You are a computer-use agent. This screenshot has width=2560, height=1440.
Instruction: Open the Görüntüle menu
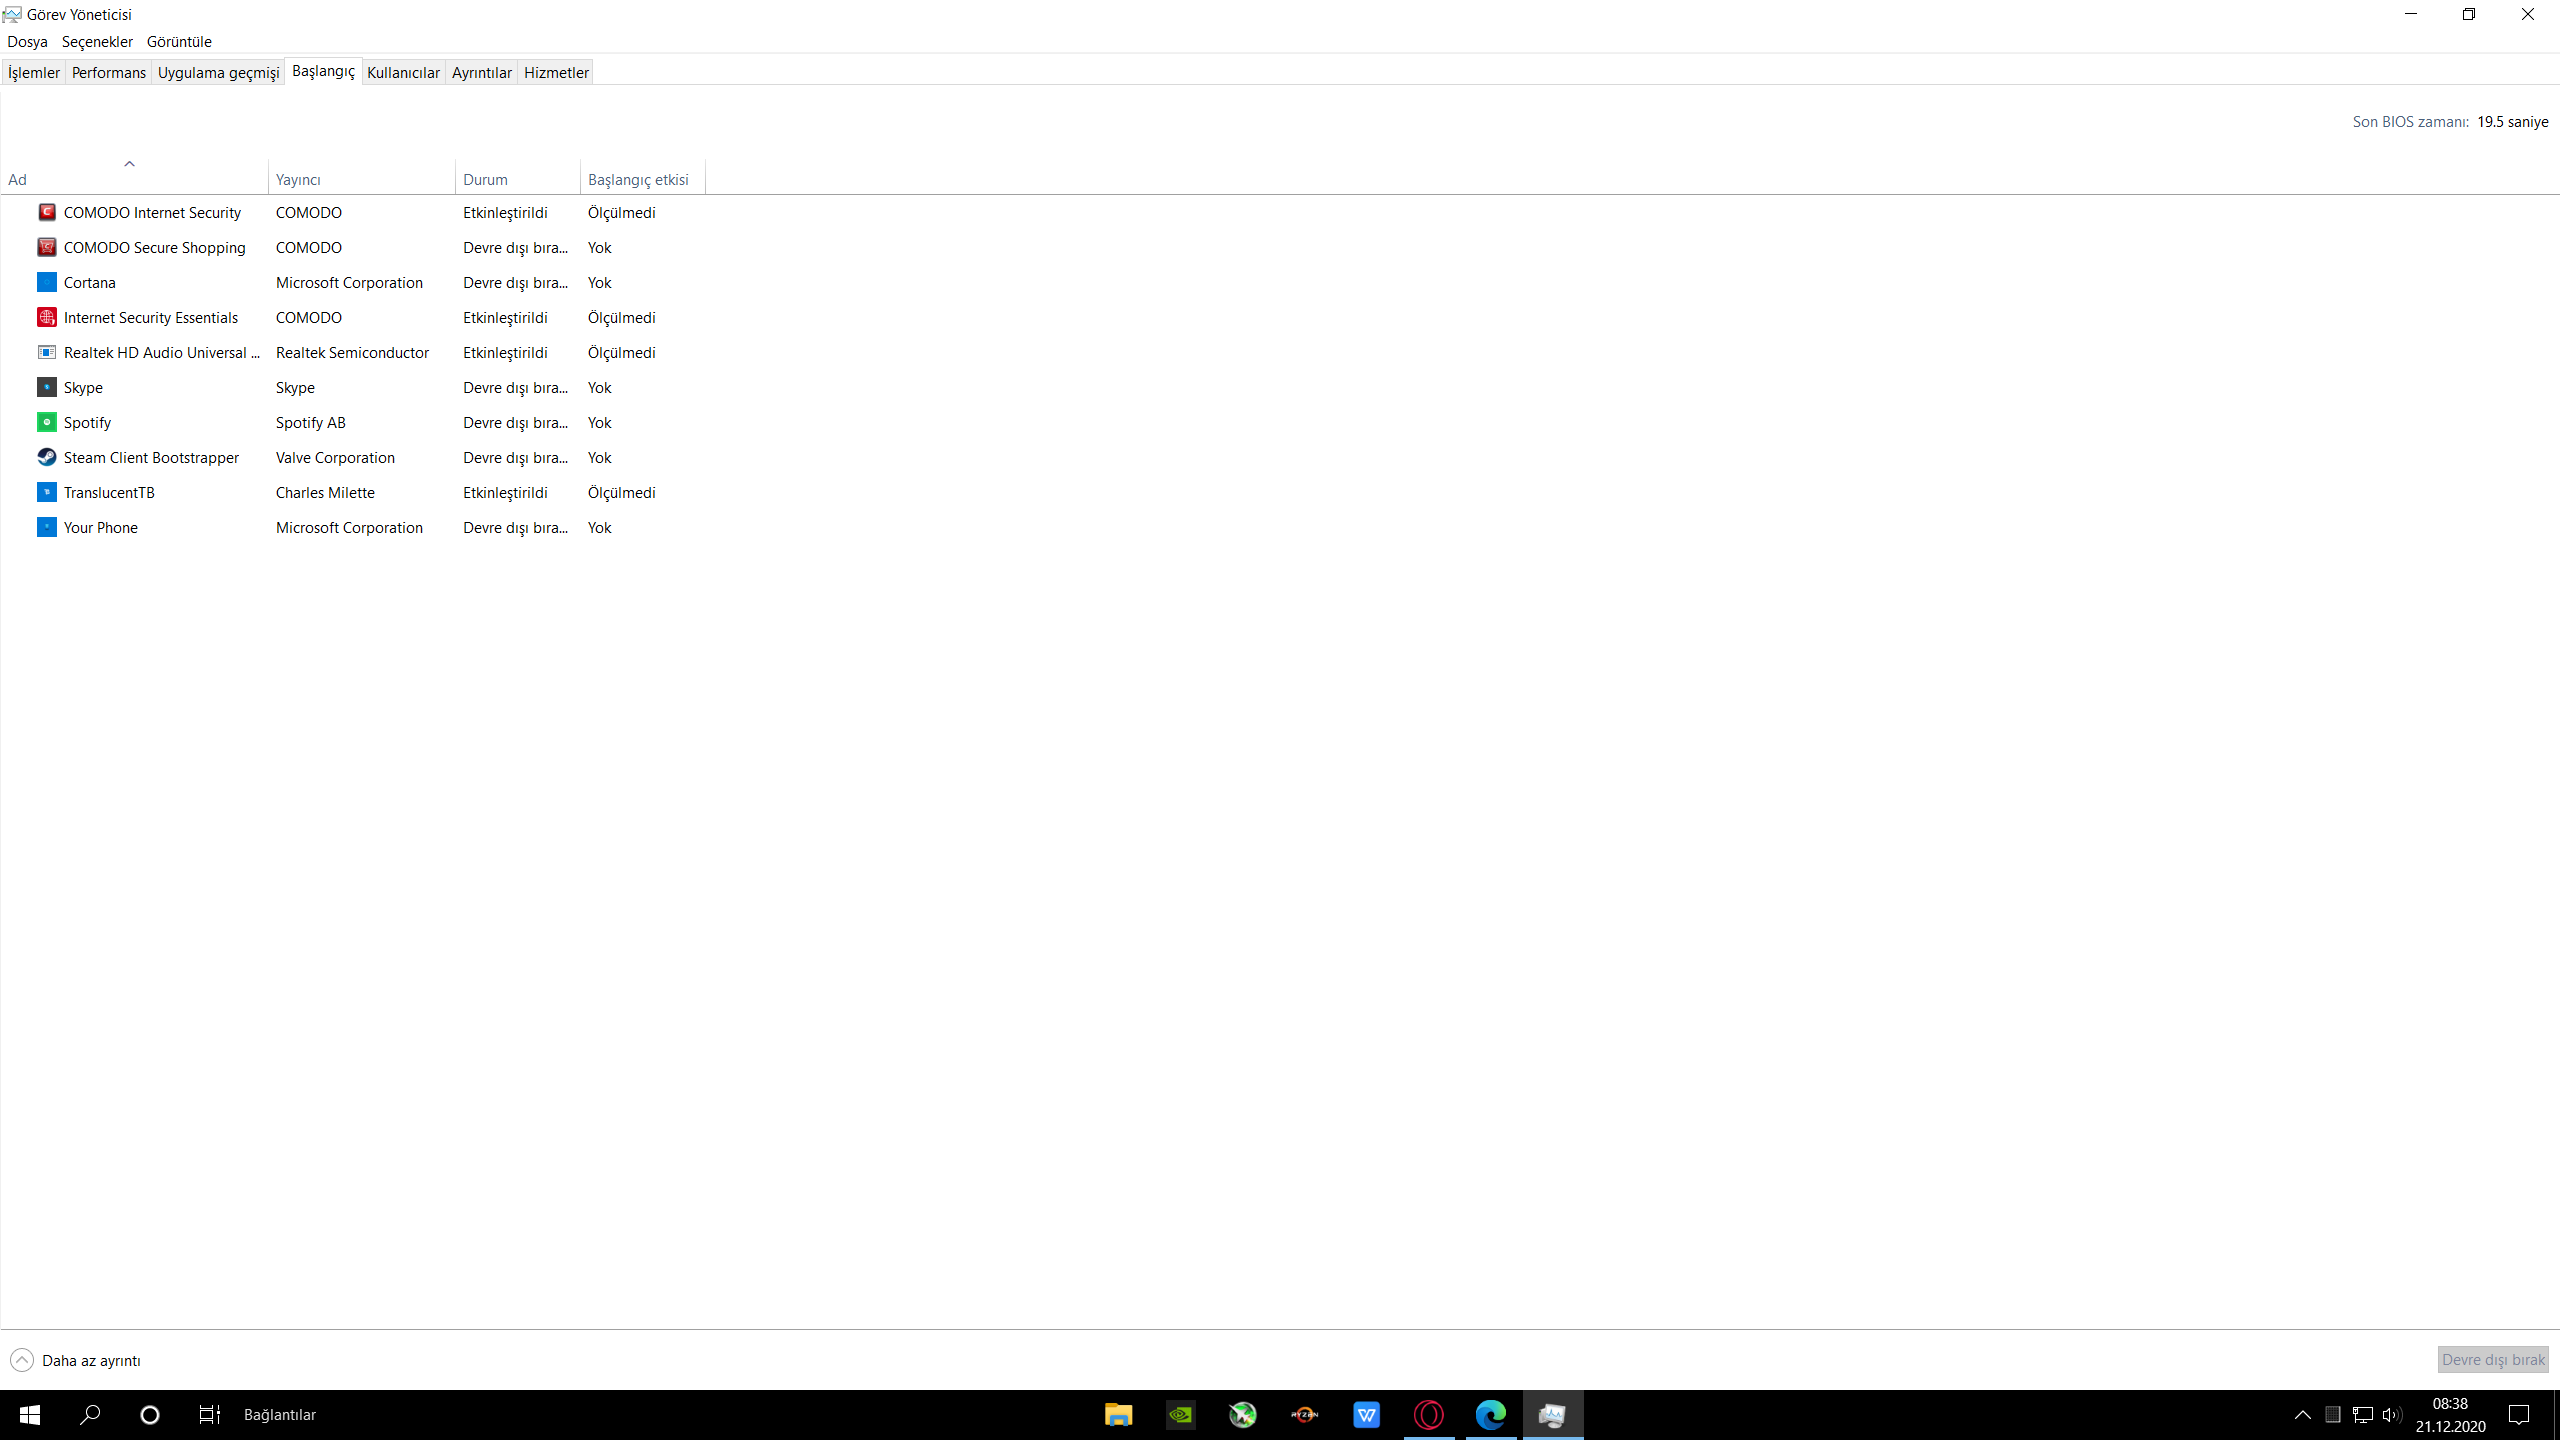click(x=179, y=41)
